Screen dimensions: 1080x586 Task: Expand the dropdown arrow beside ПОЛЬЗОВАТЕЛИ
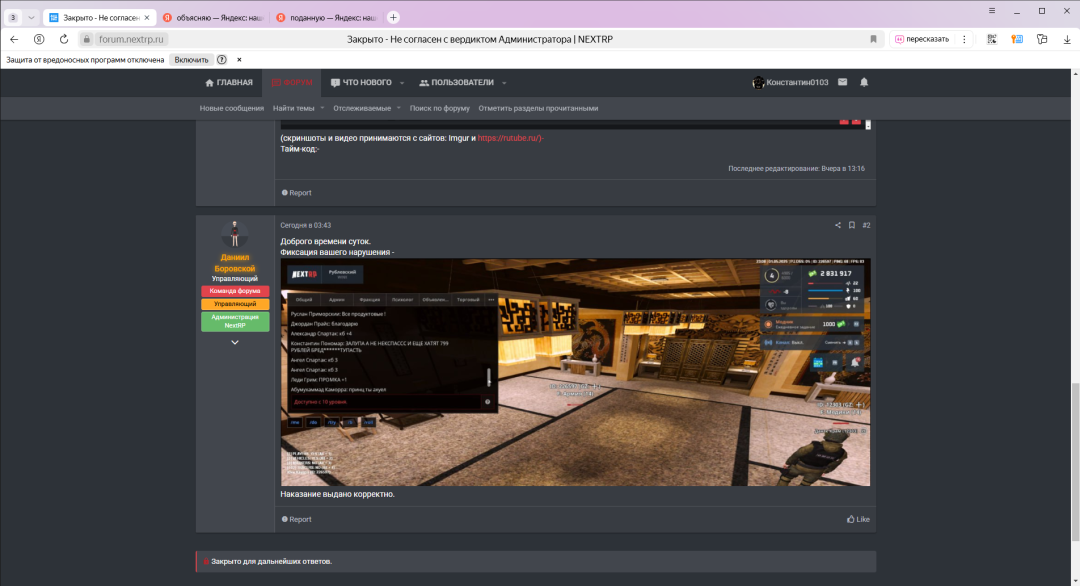[x=504, y=83]
